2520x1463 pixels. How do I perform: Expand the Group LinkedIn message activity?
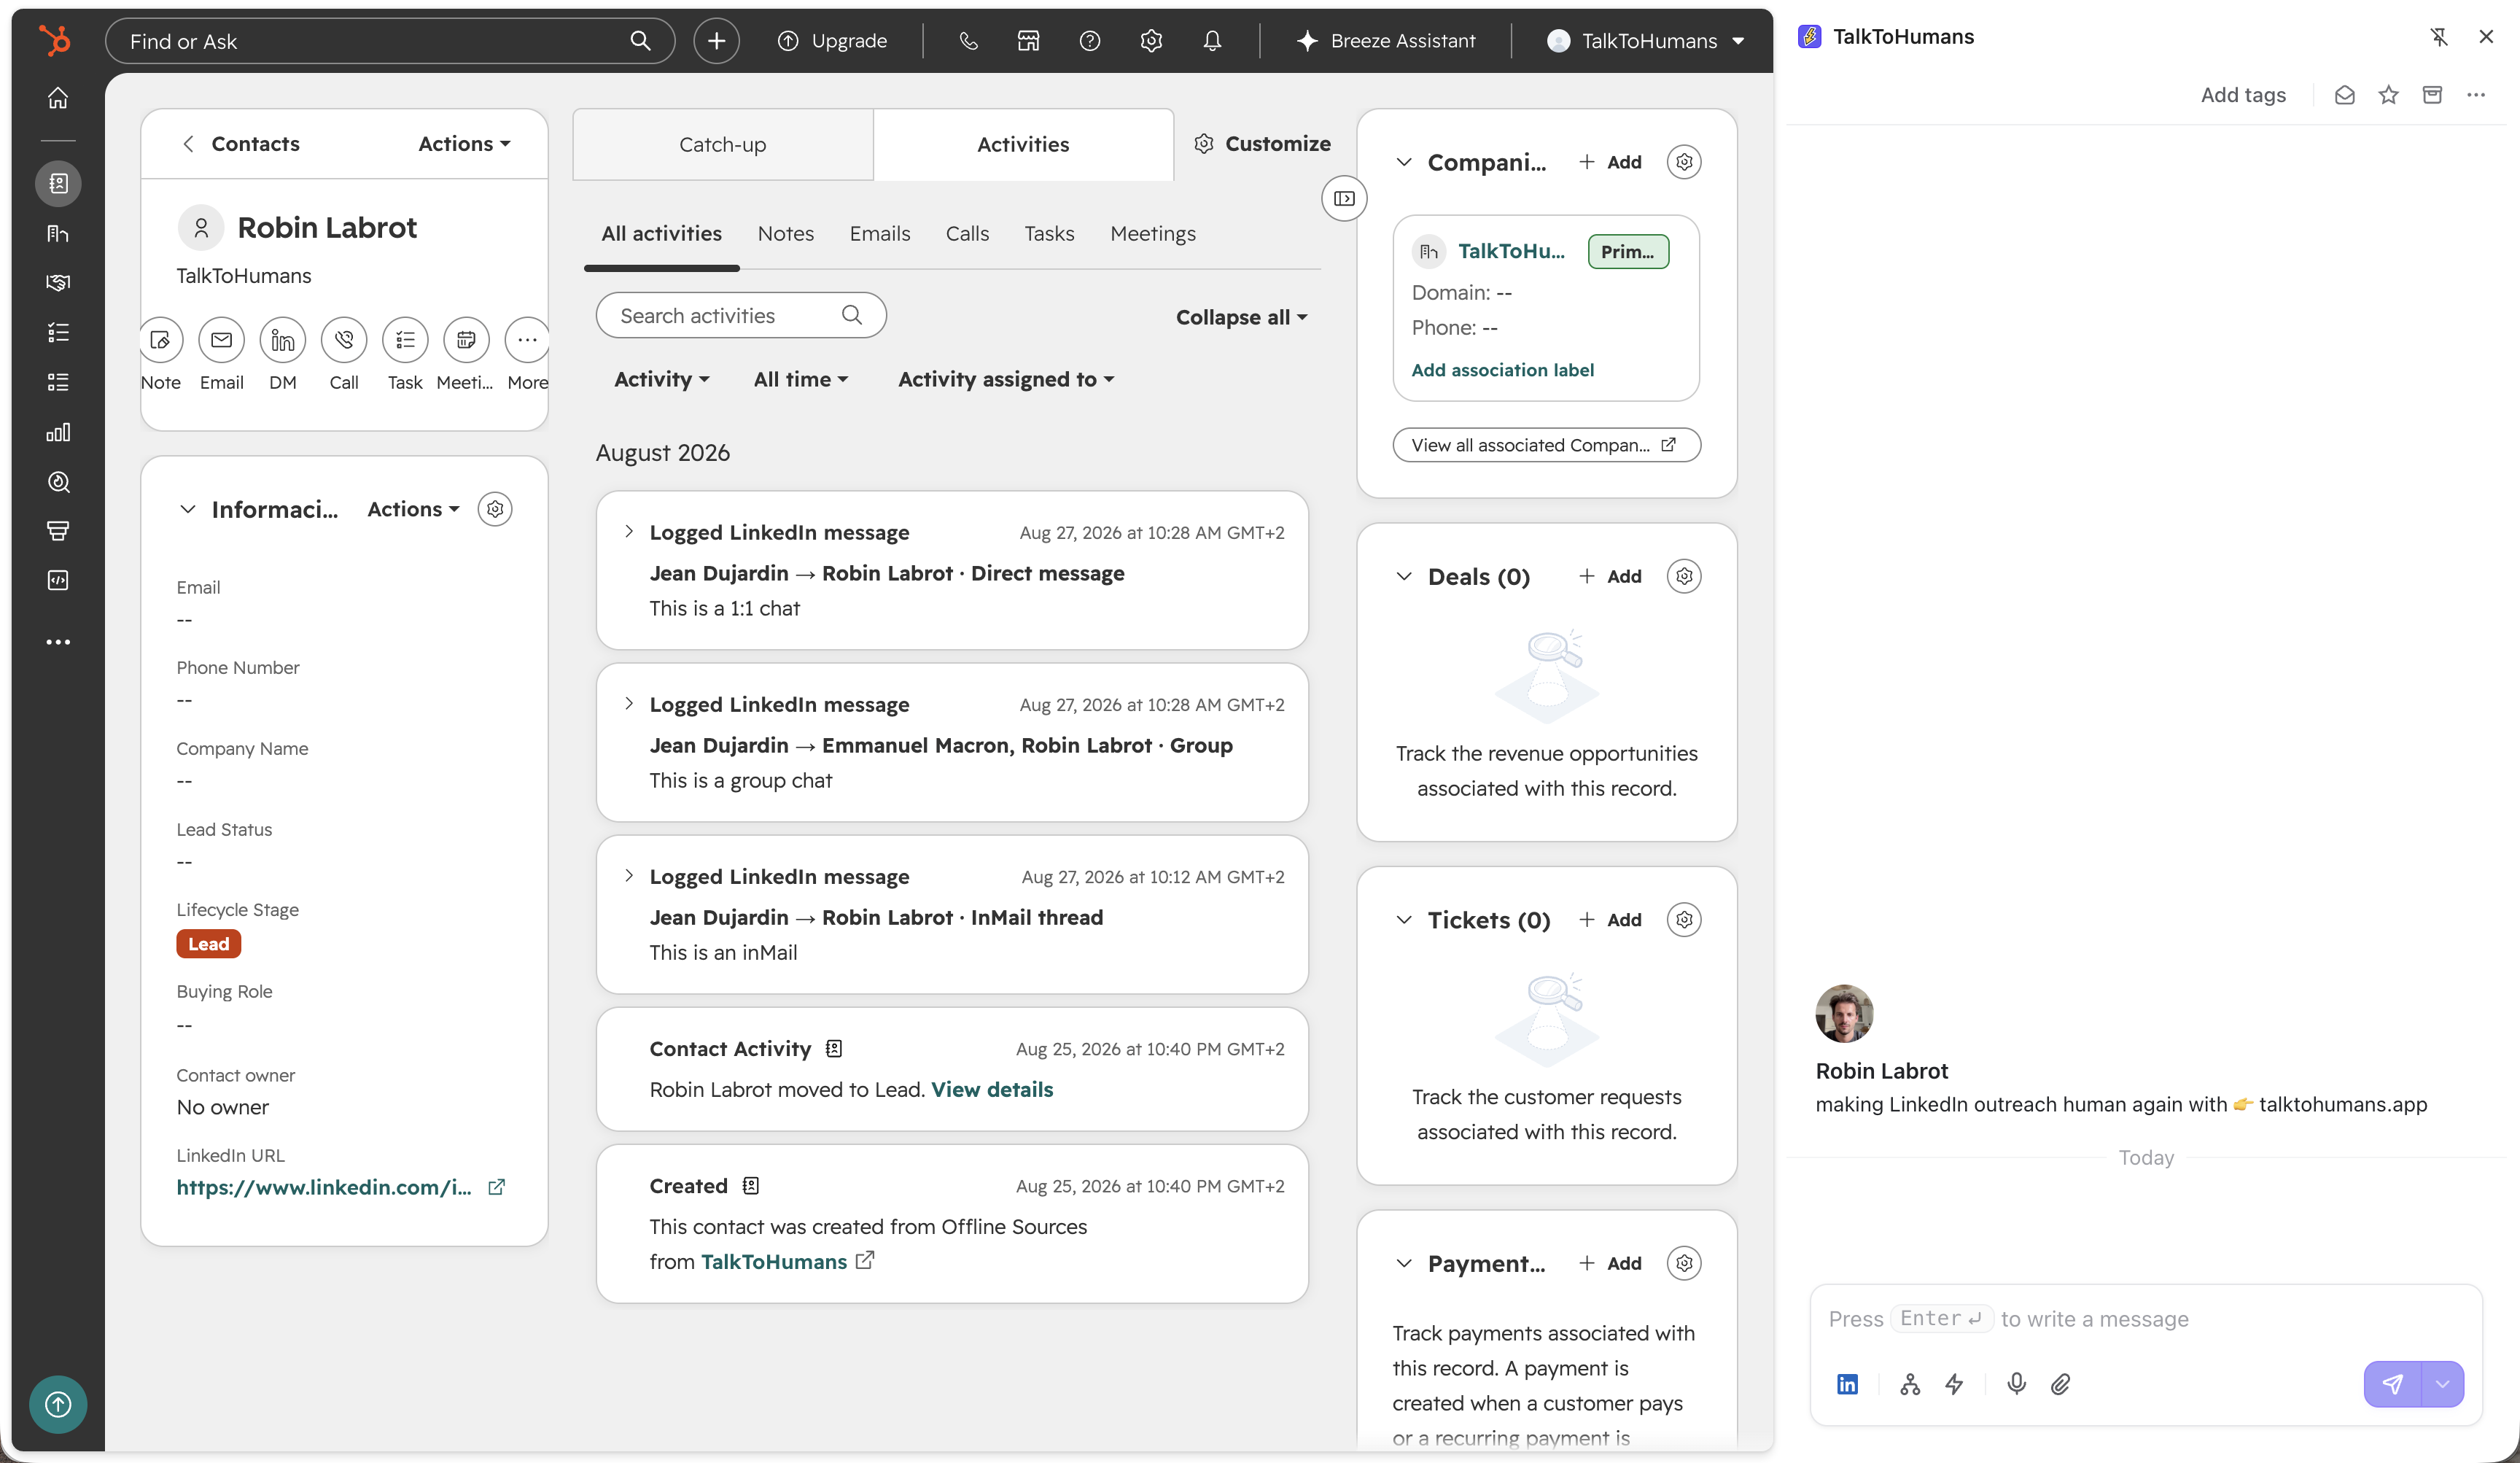[629, 704]
